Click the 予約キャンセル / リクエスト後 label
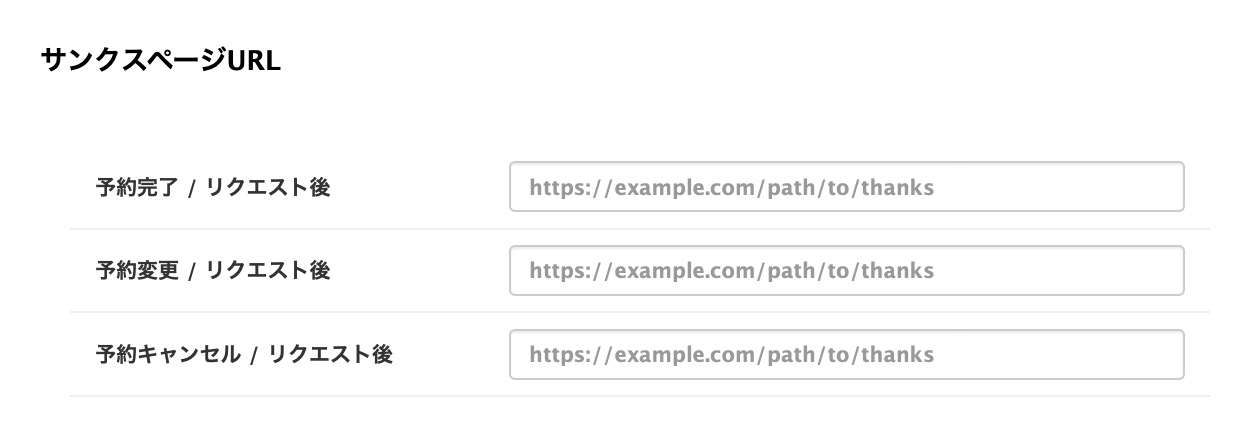 244,355
